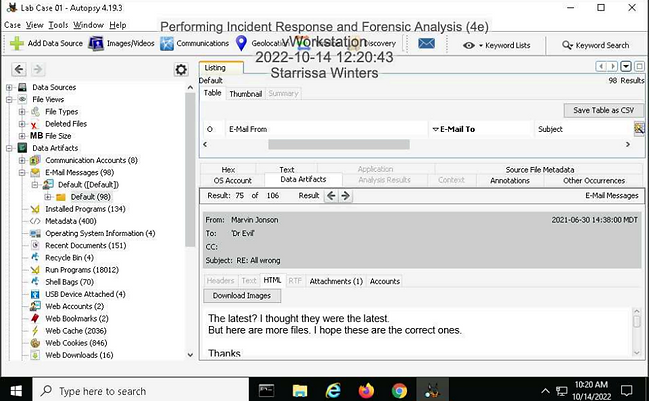Open the Other Occurrences tab

[594, 180]
